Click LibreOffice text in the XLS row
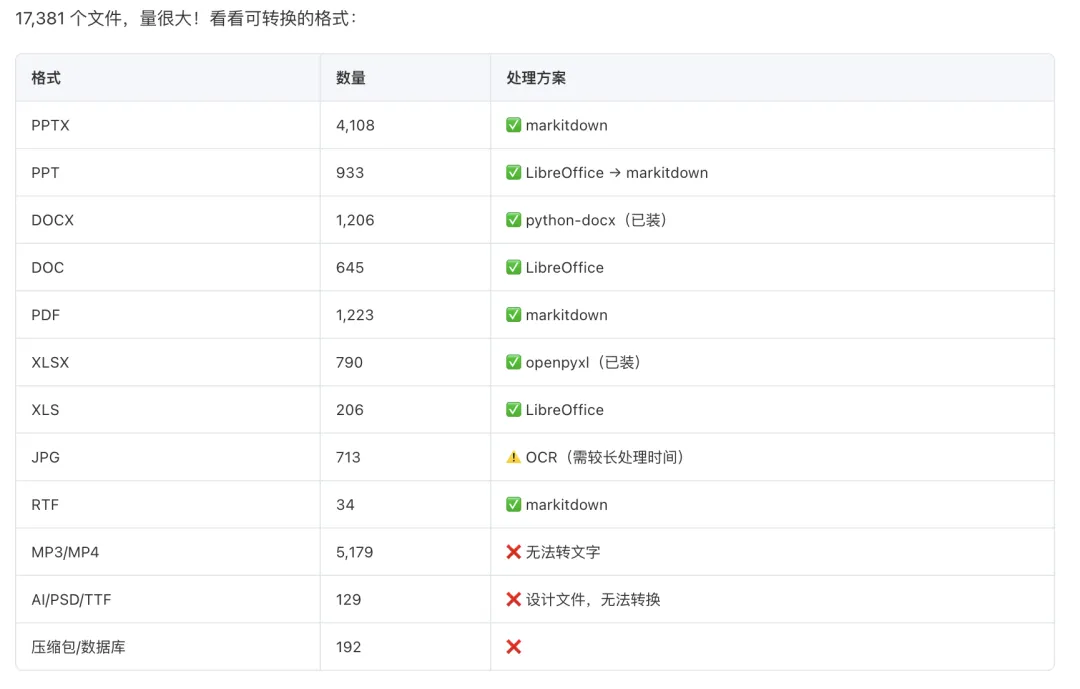This screenshot has height=689, width=1080. pyautogui.click(x=565, y=410)
